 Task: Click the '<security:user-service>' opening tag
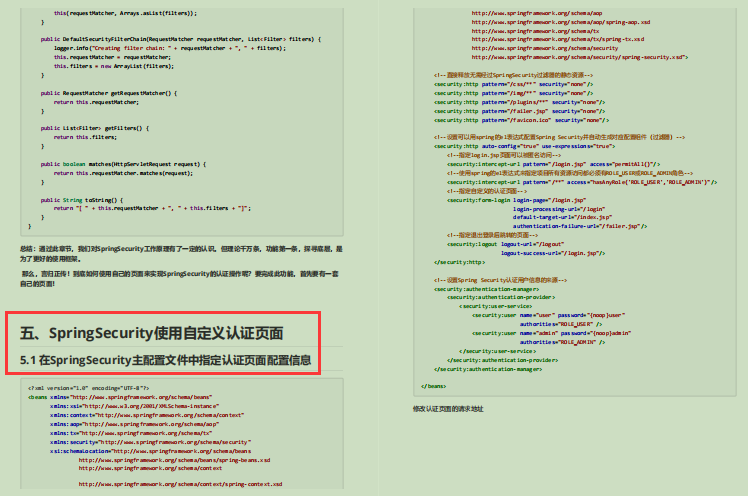point(496,306)
